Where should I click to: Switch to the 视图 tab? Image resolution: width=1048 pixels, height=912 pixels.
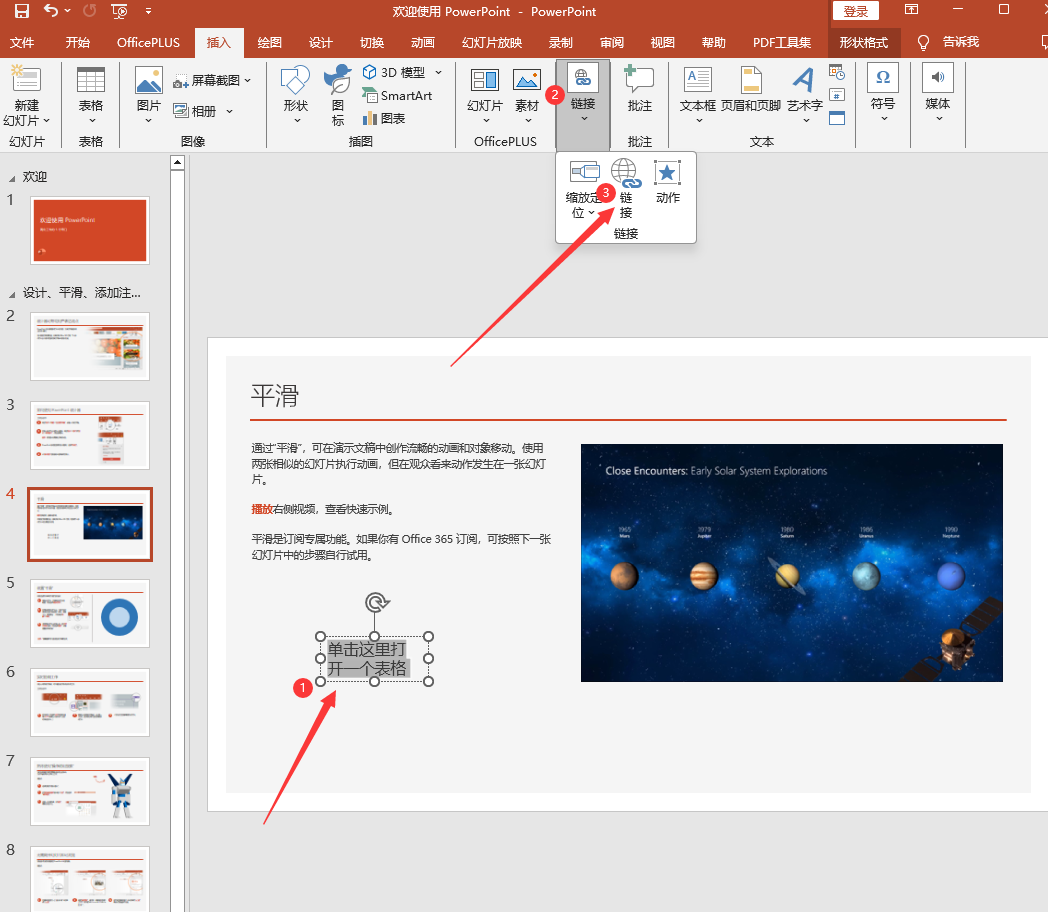click(x=662, y=42)
